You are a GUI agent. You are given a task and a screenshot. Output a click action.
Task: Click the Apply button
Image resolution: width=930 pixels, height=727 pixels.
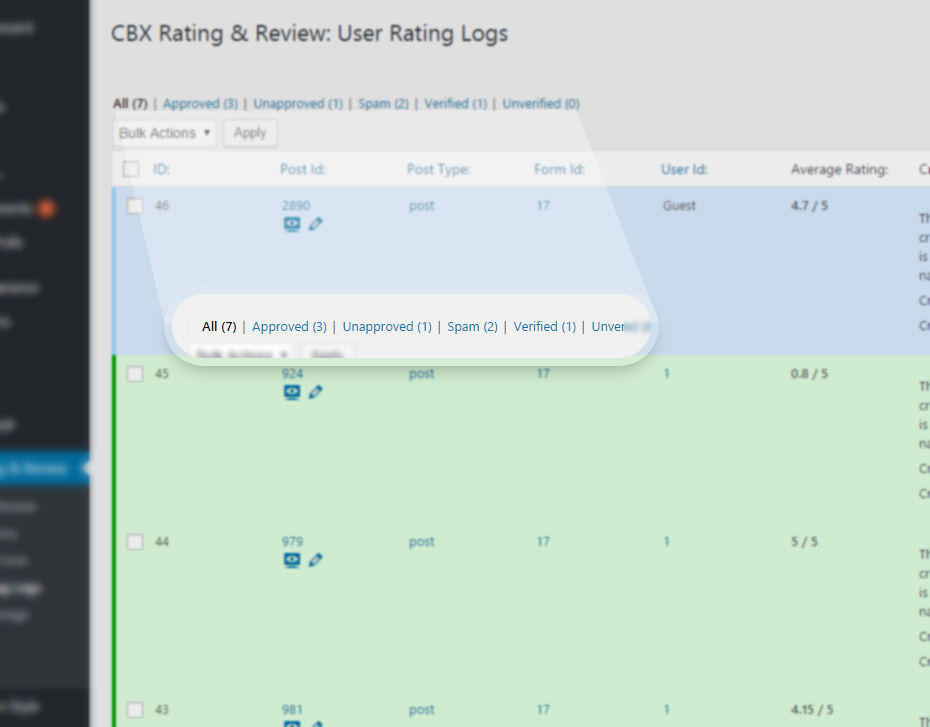click(x=250, y=133)
